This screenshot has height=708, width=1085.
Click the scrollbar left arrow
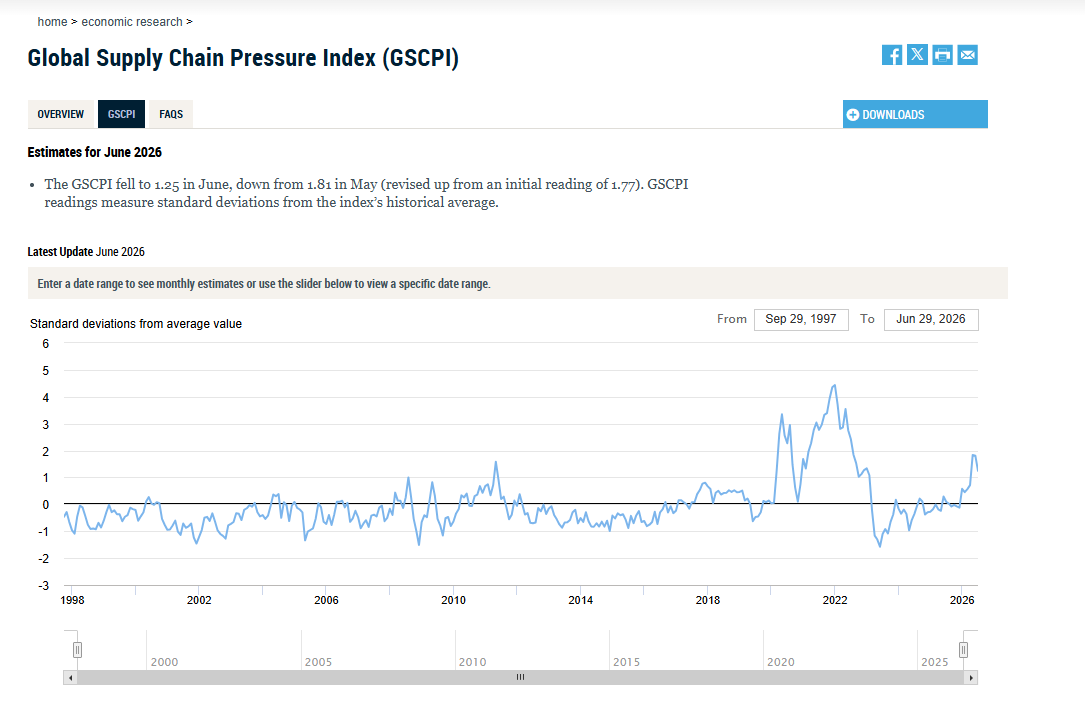pos(70,678)
